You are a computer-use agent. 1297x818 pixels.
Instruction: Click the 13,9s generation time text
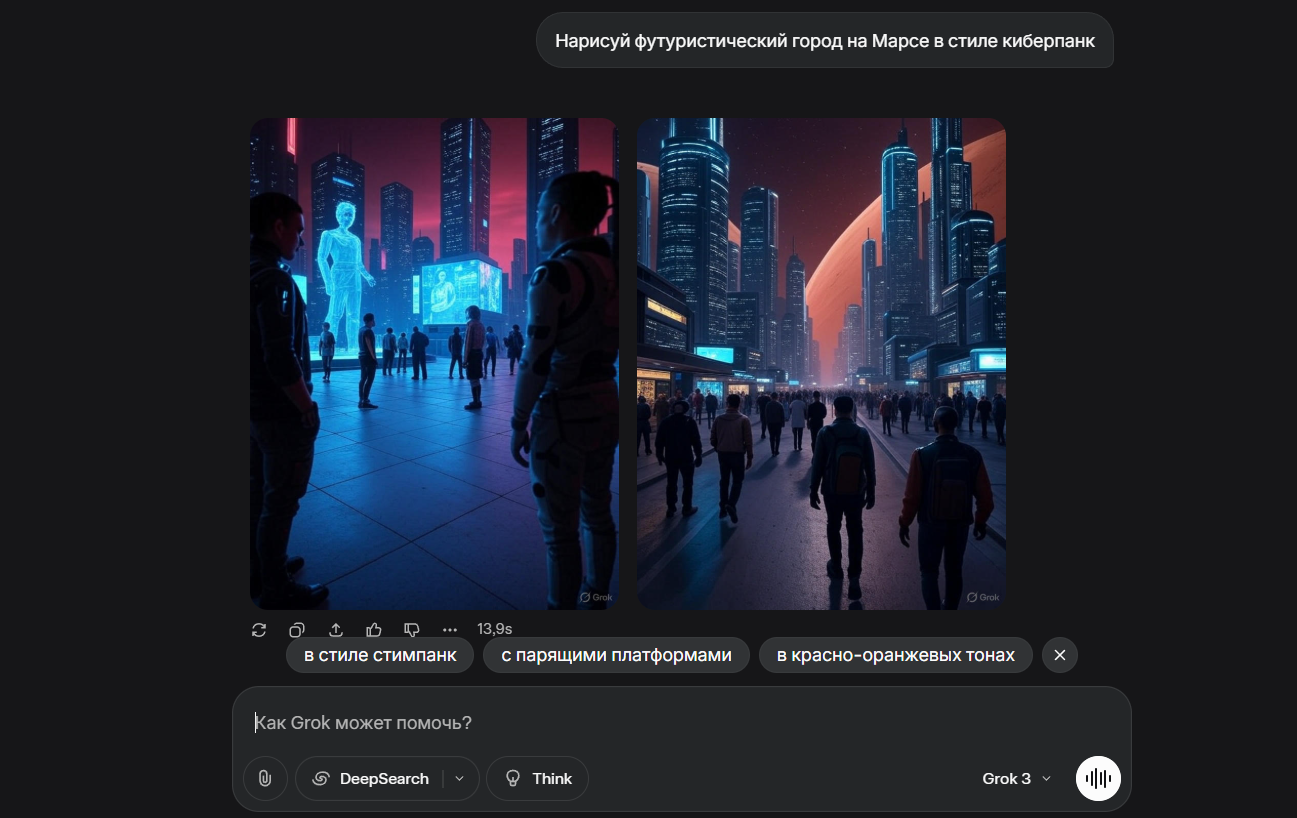494,629
